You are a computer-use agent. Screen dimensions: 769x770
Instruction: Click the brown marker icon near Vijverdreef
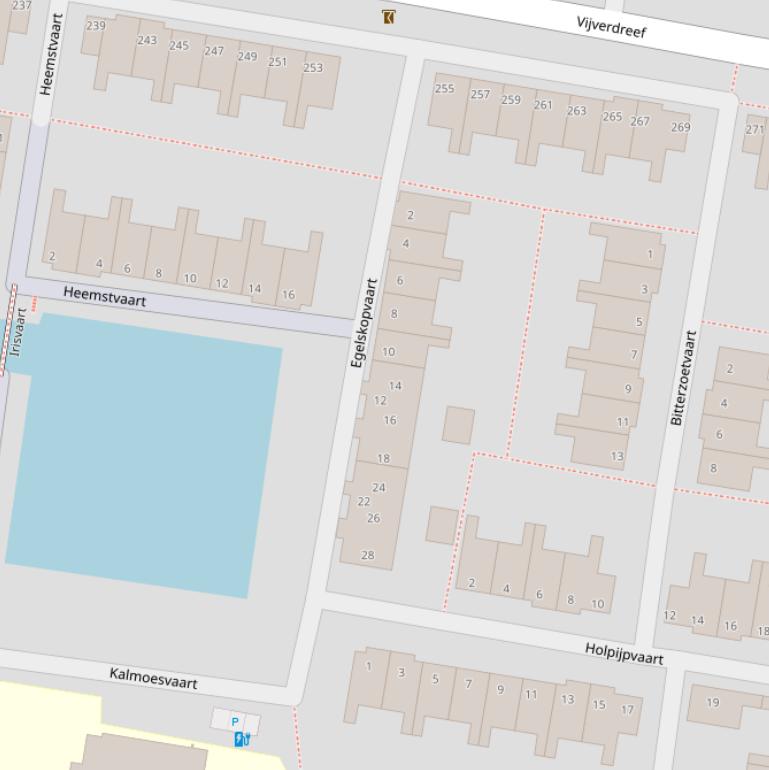coord(388,17)
